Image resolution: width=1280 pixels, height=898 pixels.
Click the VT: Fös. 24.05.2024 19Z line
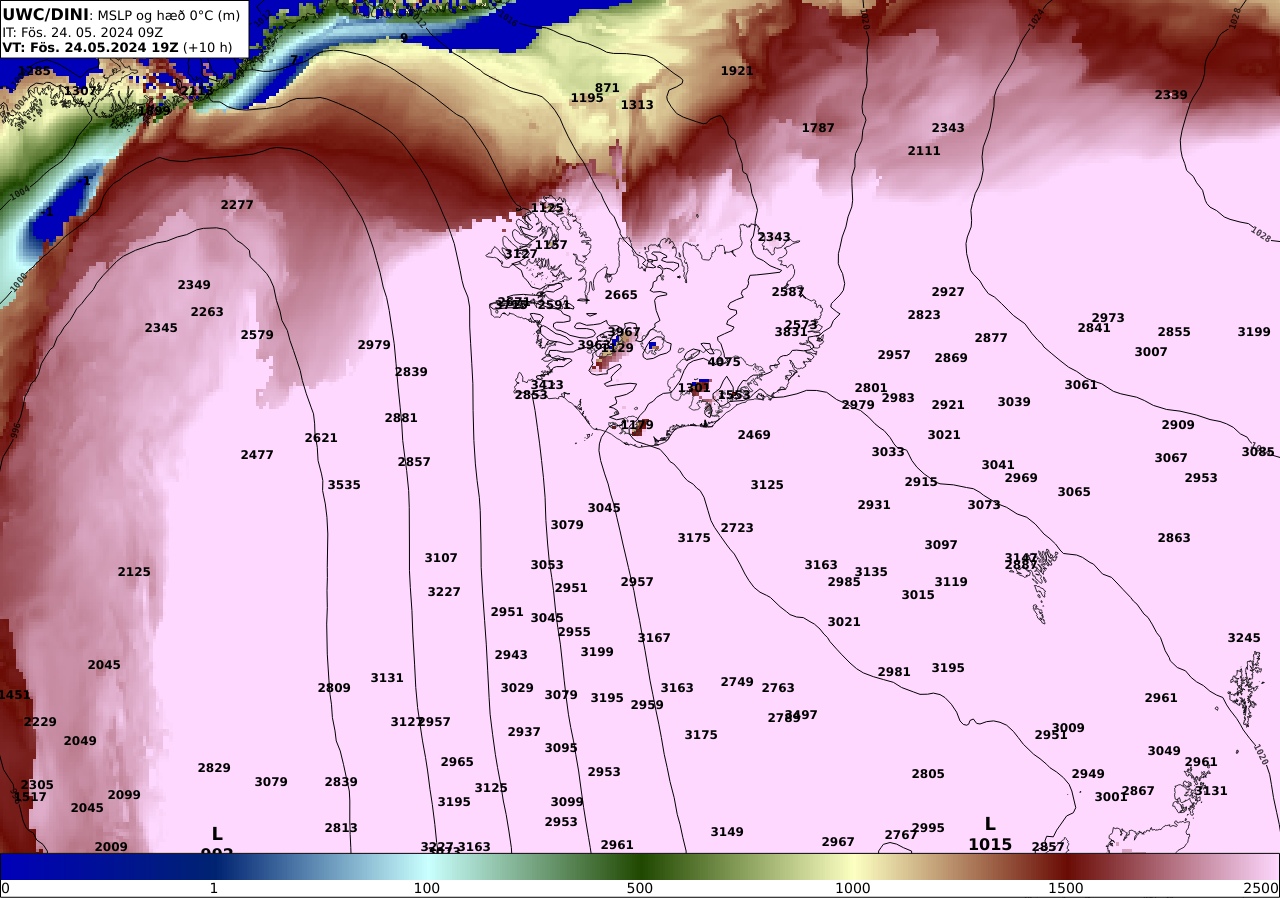pos(117,47)
